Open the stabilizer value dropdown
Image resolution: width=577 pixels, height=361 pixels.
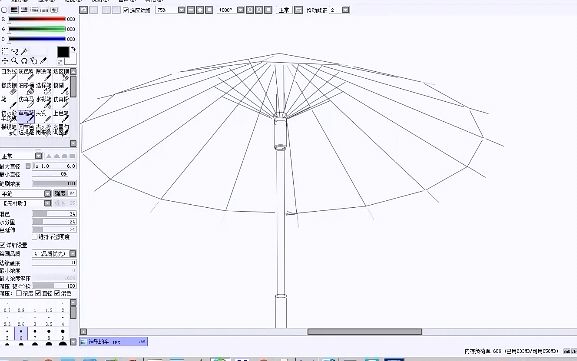[x=346, y=10]
